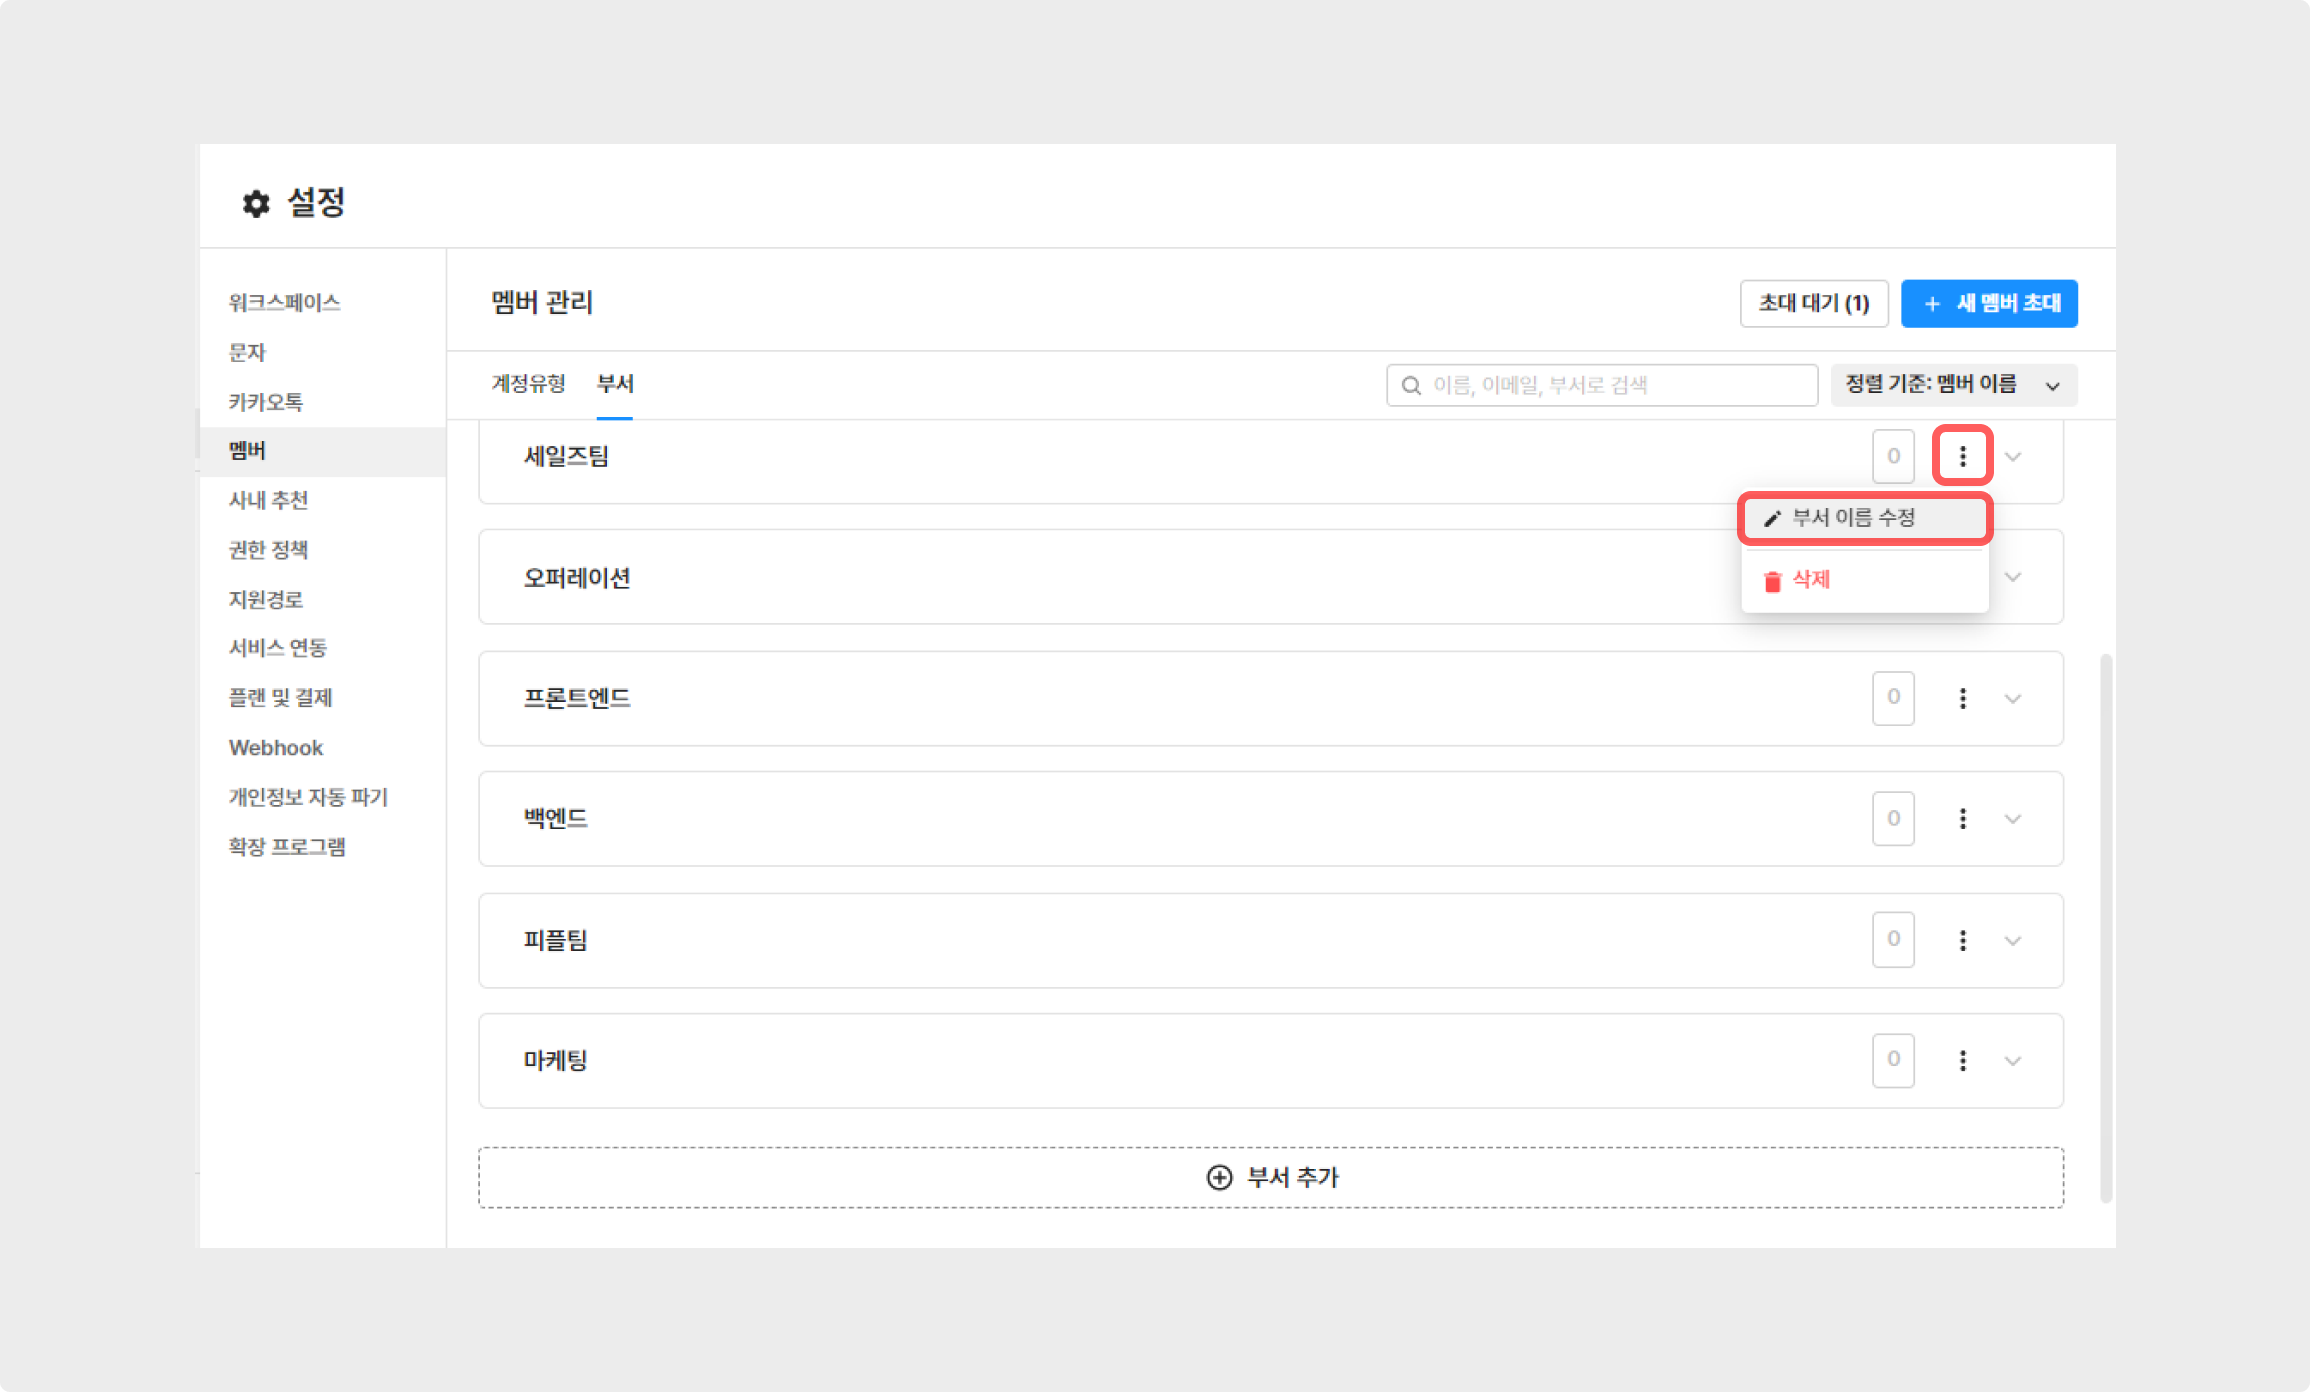Open 피플팀 row's three-dot menu
2310x1392 pixels.
point(1962,940)
